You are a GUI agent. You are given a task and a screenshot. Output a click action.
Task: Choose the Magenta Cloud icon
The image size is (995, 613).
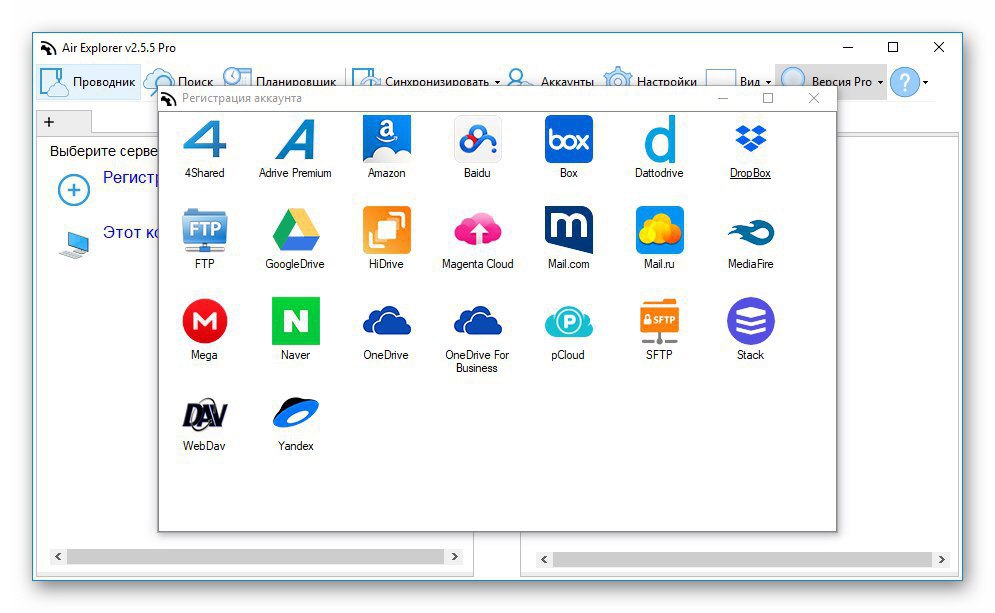coord(477,229)
